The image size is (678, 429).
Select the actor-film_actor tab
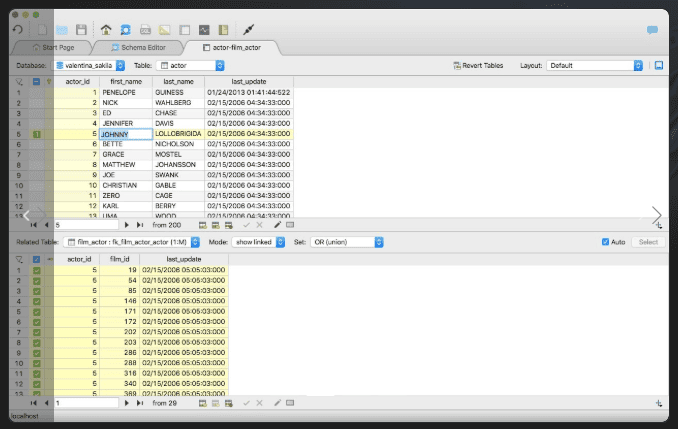pos(232,48)
